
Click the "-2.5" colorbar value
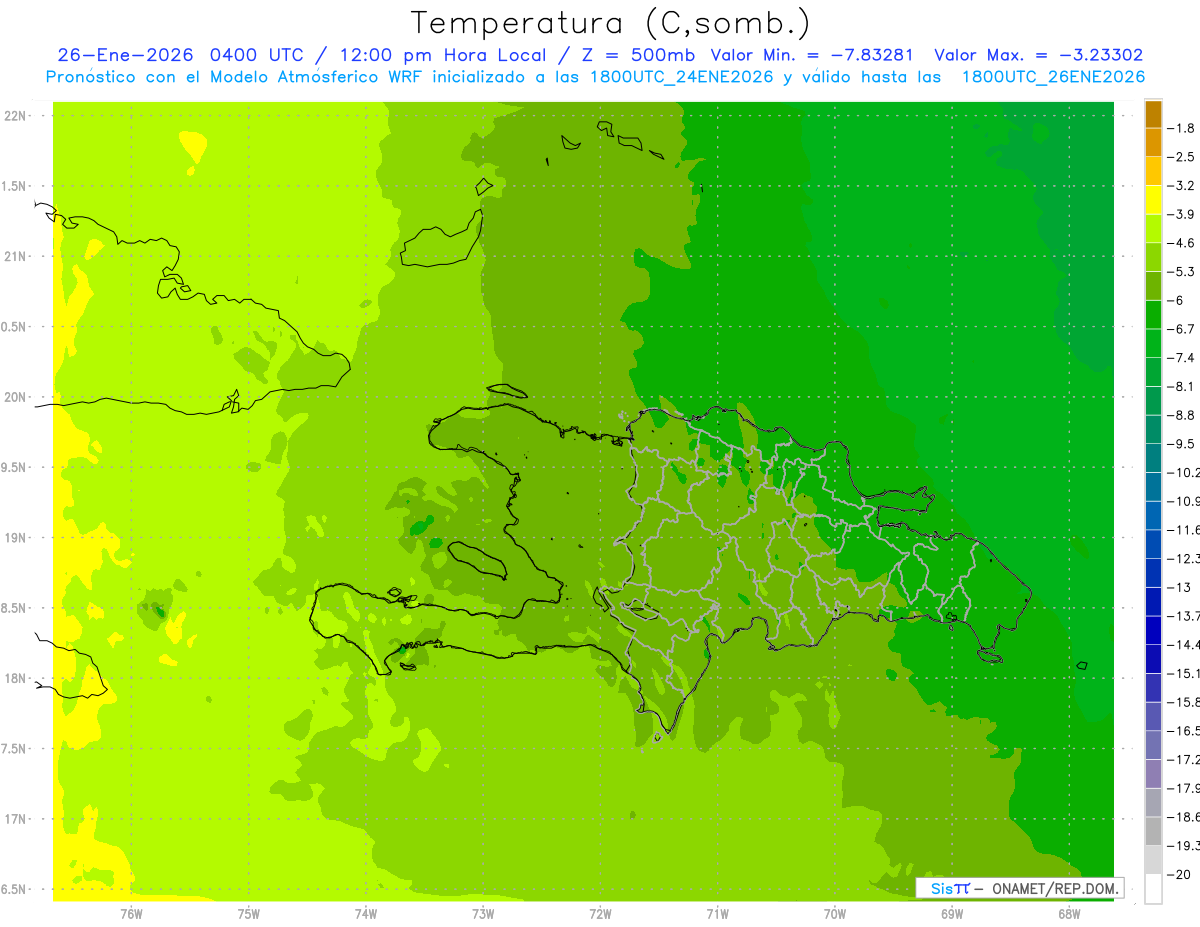pyautogui.click(x=1181, y=157)
